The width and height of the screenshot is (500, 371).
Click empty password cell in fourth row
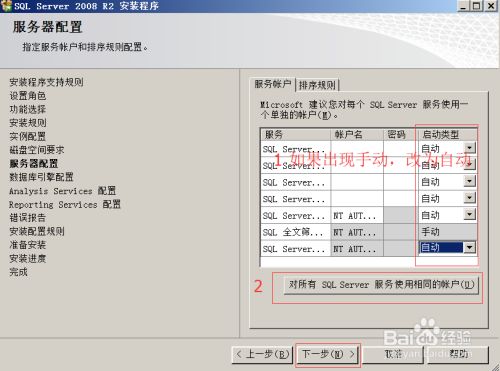click(x=401, y=199)
